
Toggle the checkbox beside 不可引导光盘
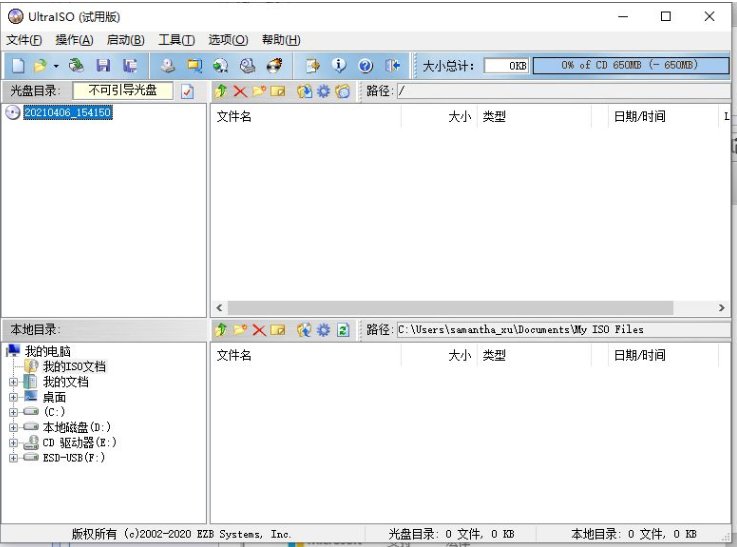(187, 91)
